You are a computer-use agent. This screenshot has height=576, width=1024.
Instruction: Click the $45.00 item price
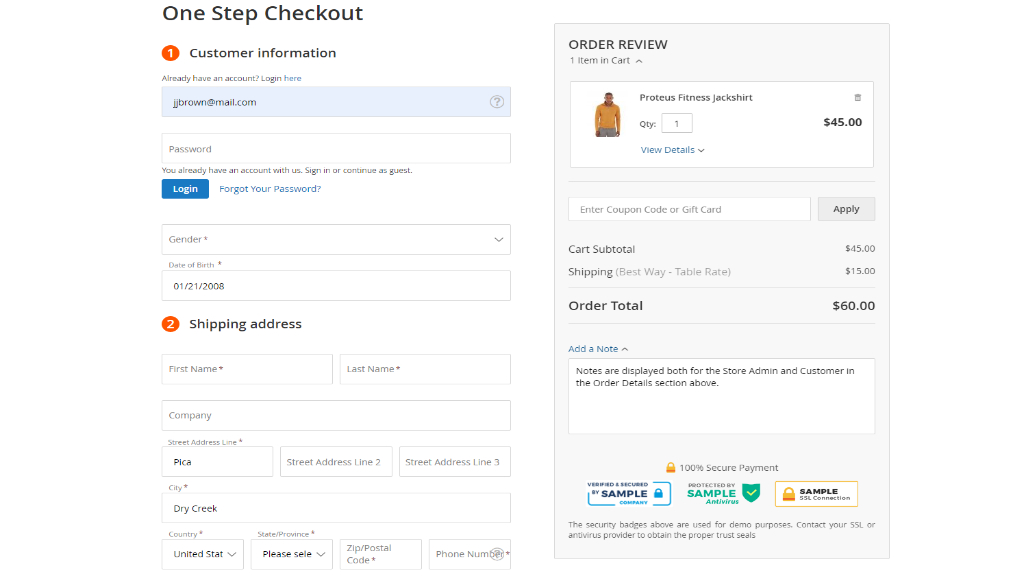[x=842, y=122]
